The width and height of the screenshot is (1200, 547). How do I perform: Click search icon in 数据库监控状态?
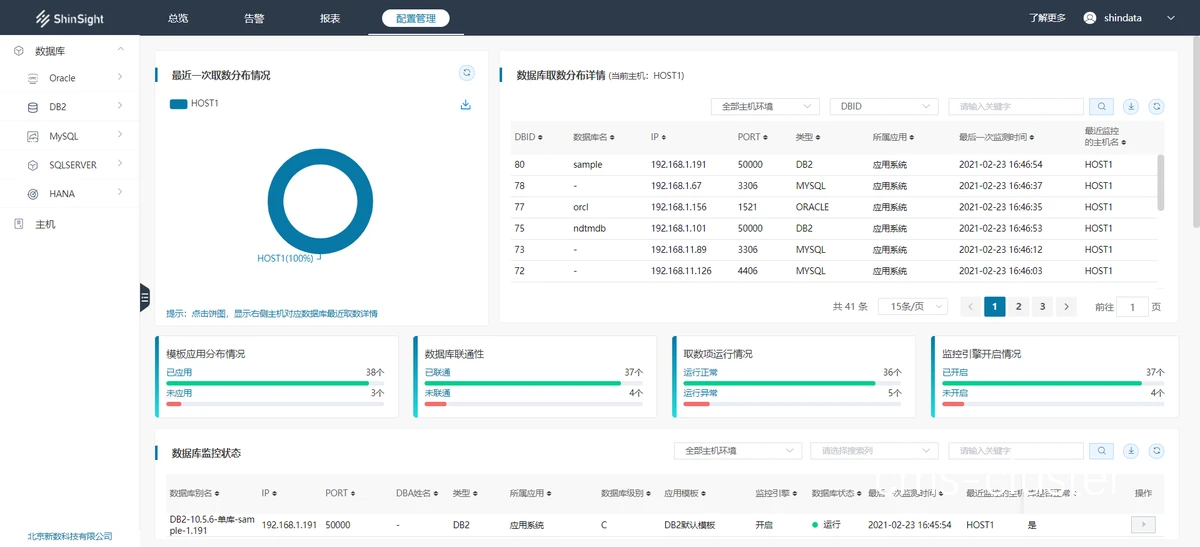1101,452
